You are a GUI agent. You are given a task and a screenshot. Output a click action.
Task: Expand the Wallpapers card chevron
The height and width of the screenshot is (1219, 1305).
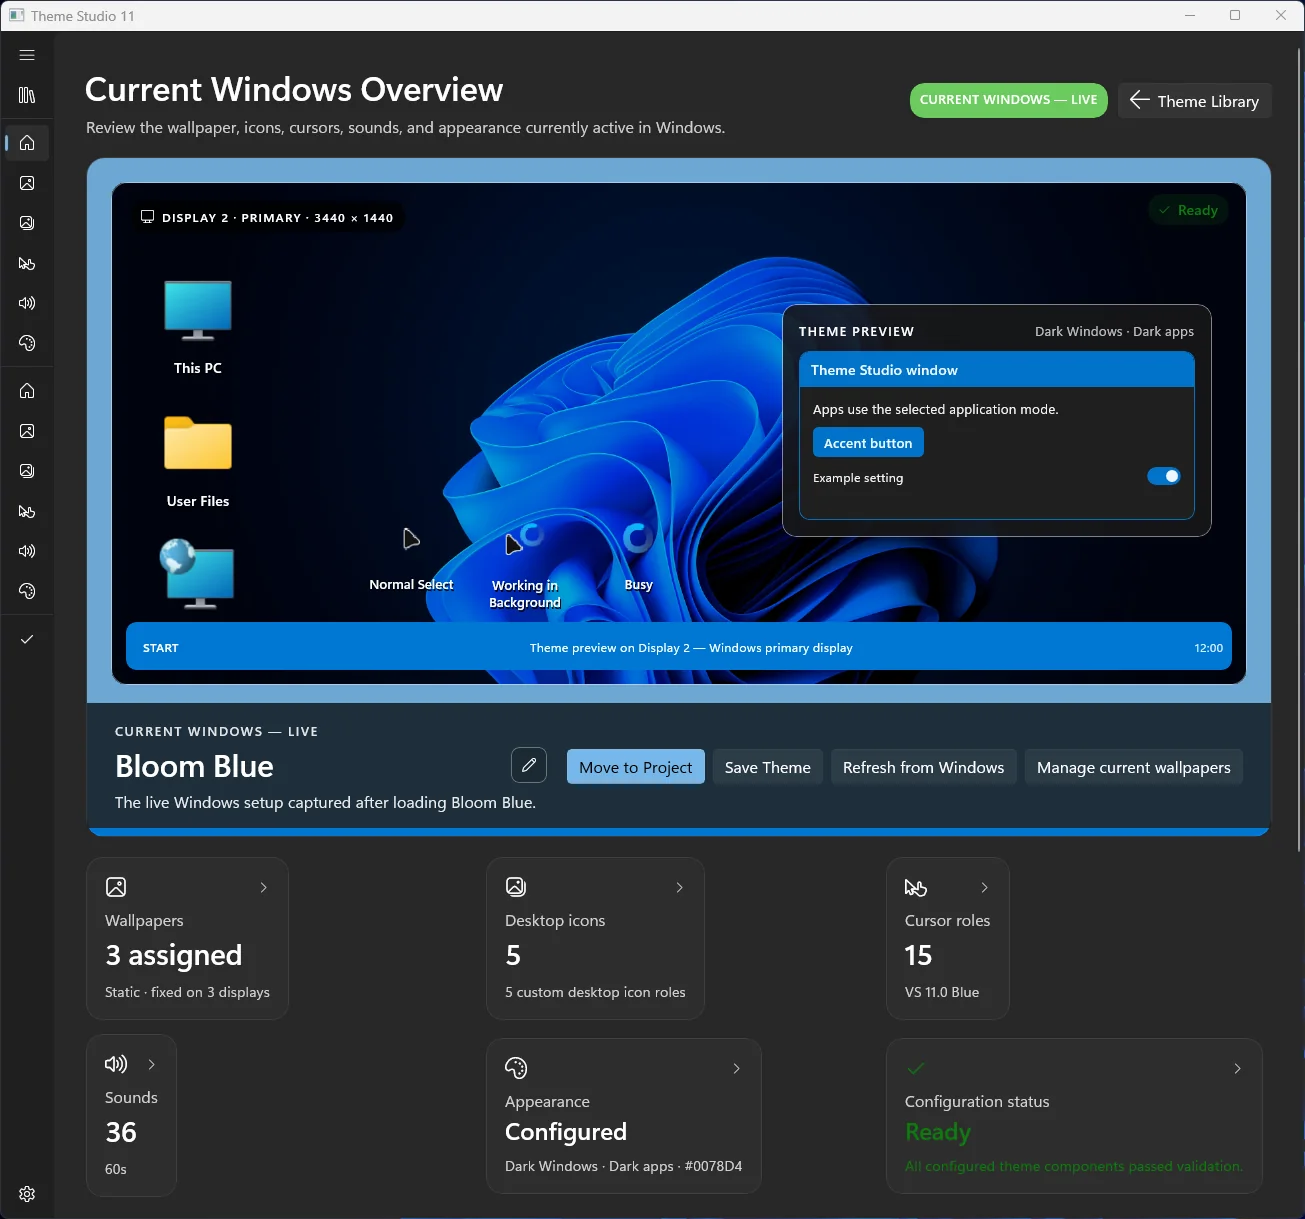coord(264,887)
